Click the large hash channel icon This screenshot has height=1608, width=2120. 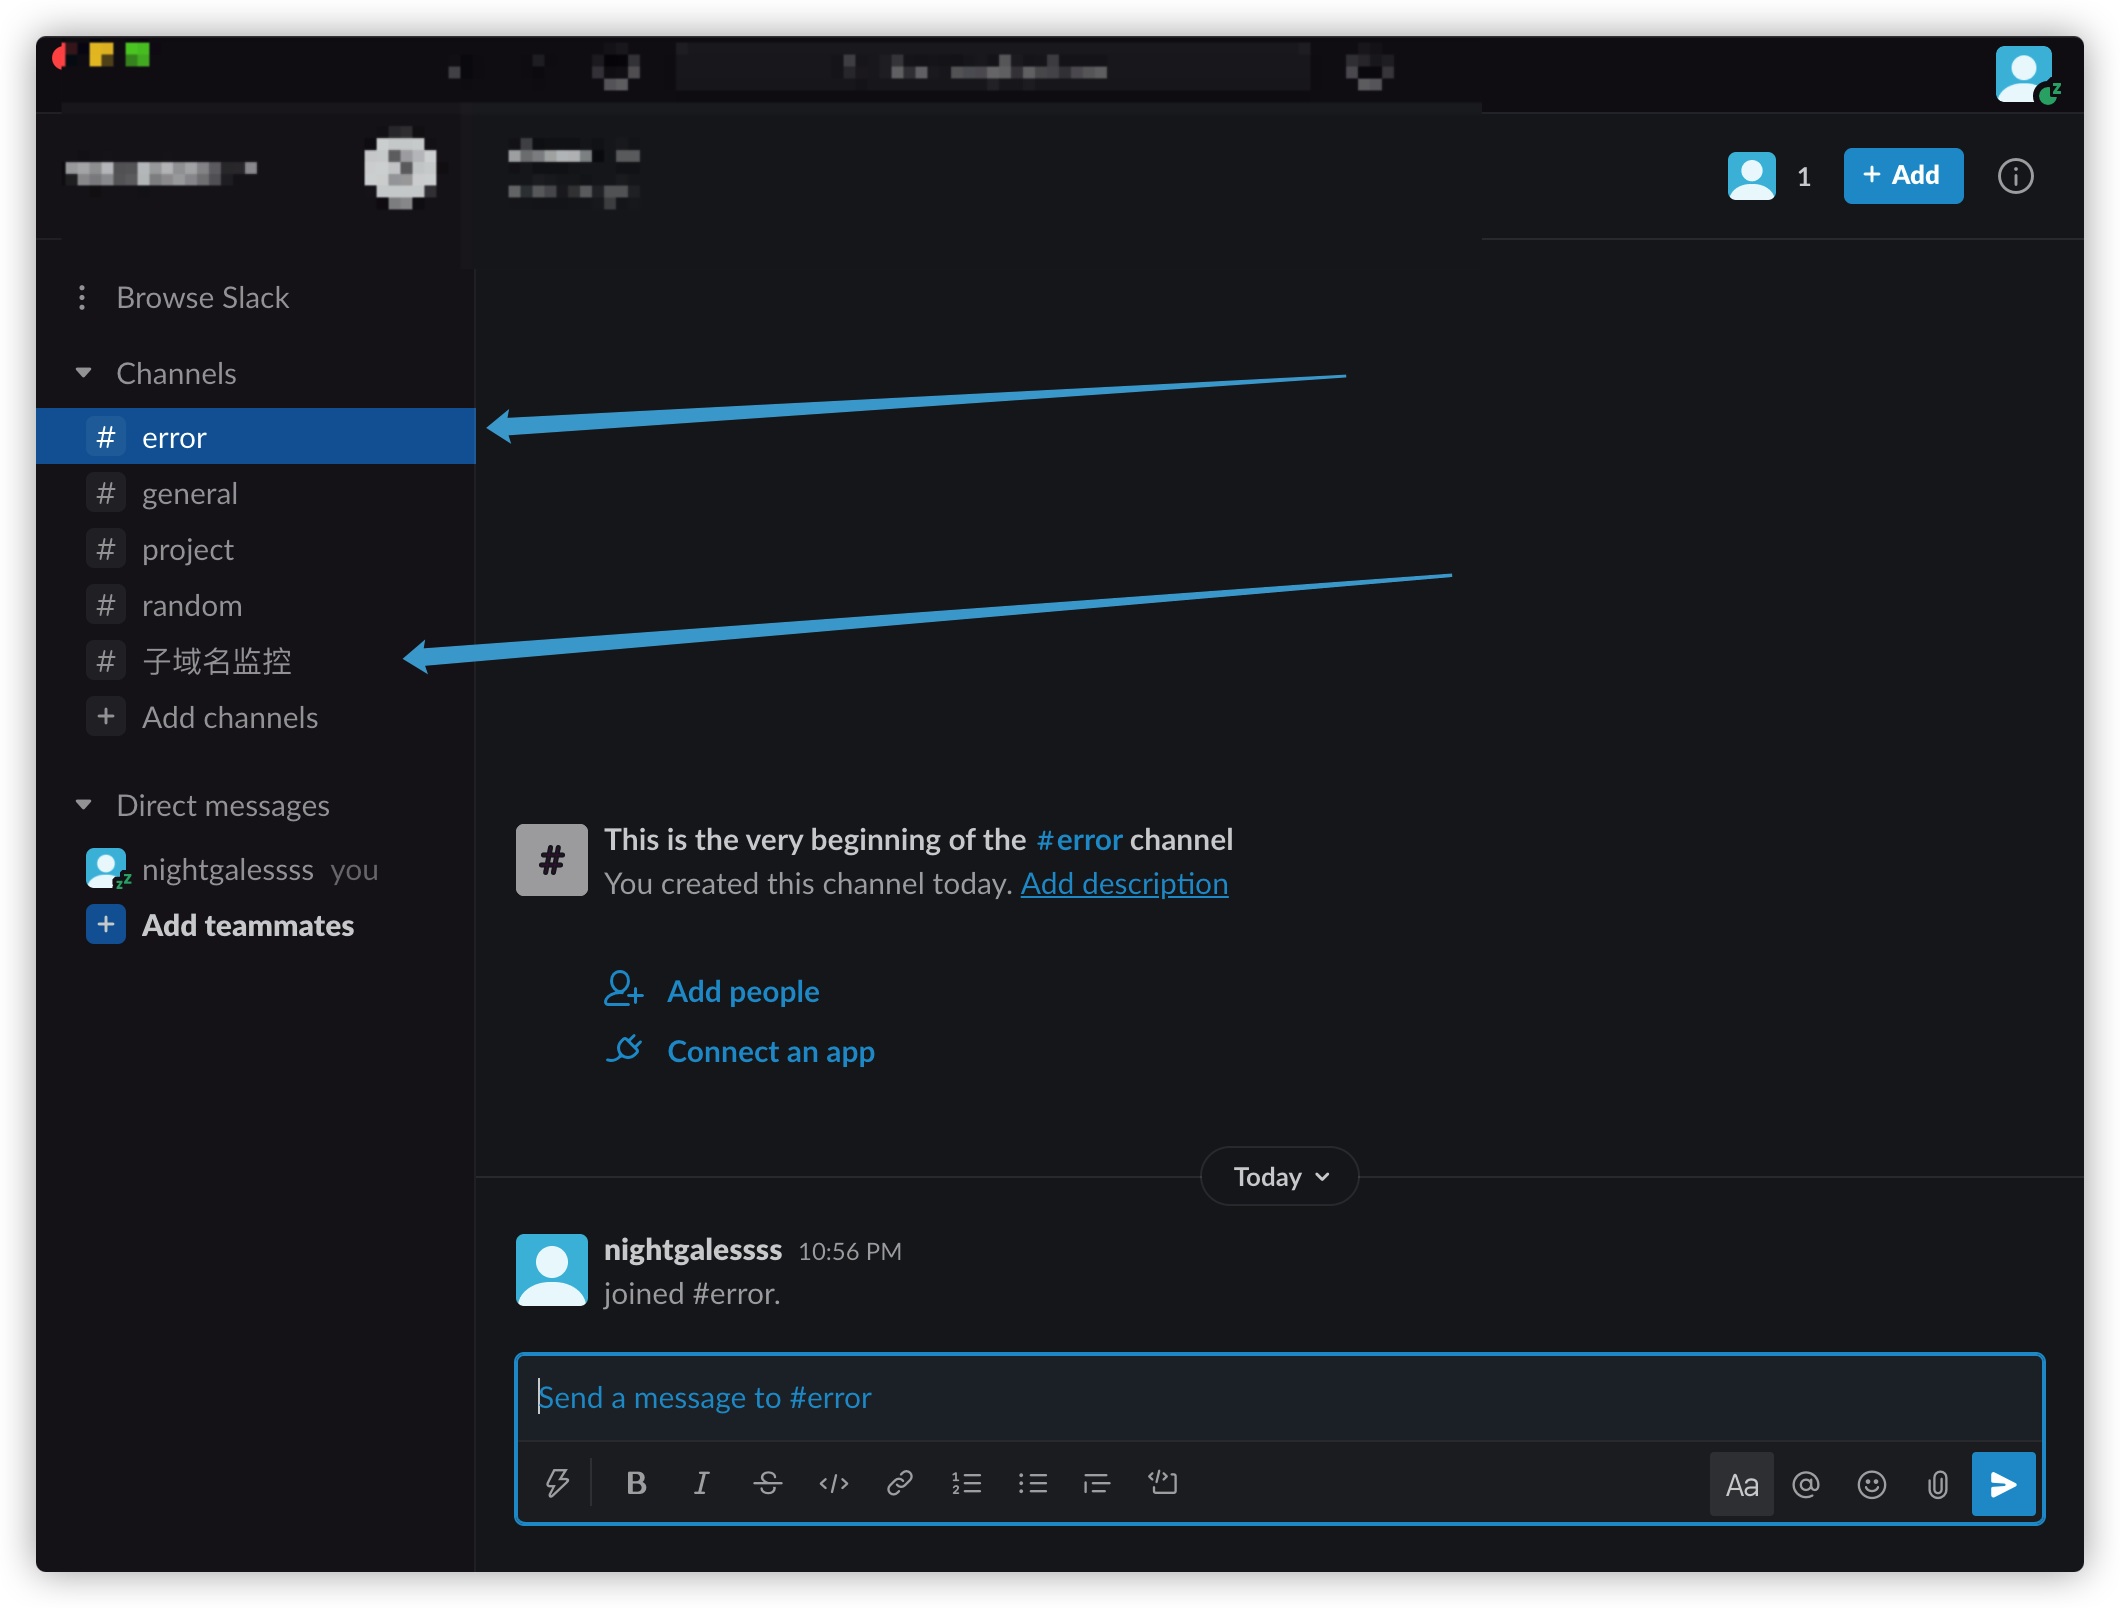(551, 860)
